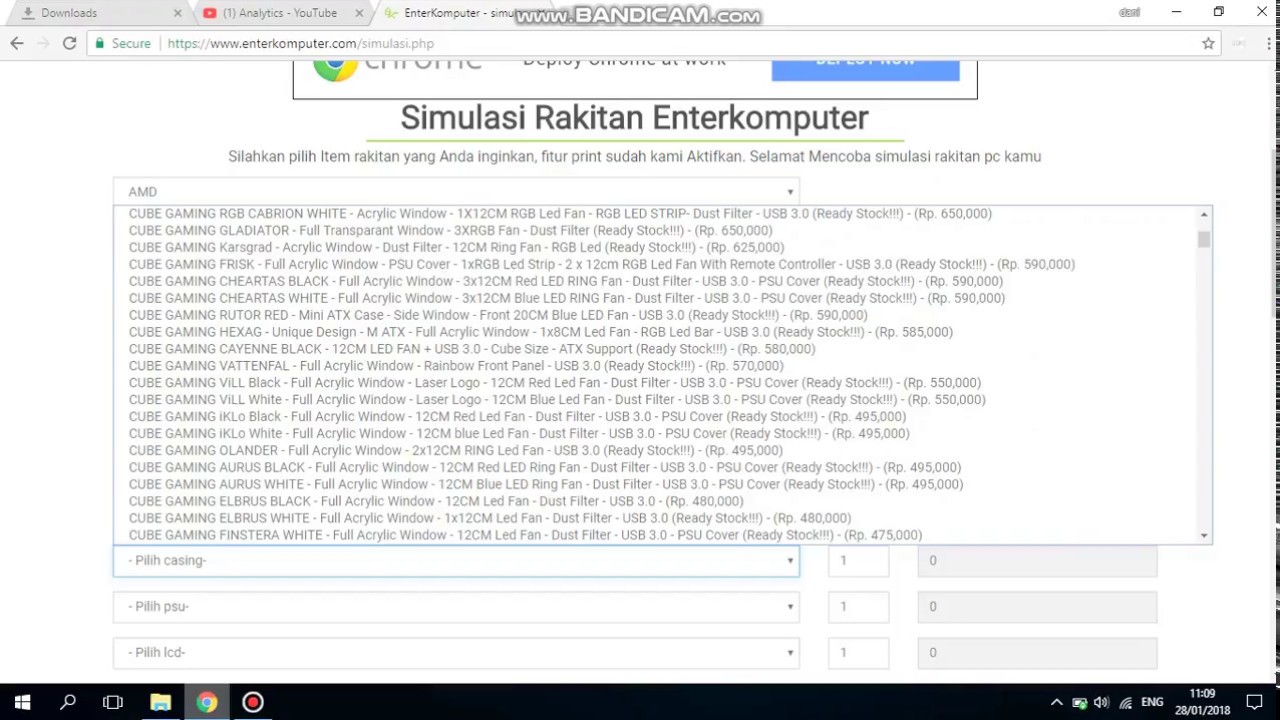1280x720 pixels.
Task: Open the AMD platform dropdown
Action: pos(456,191)
